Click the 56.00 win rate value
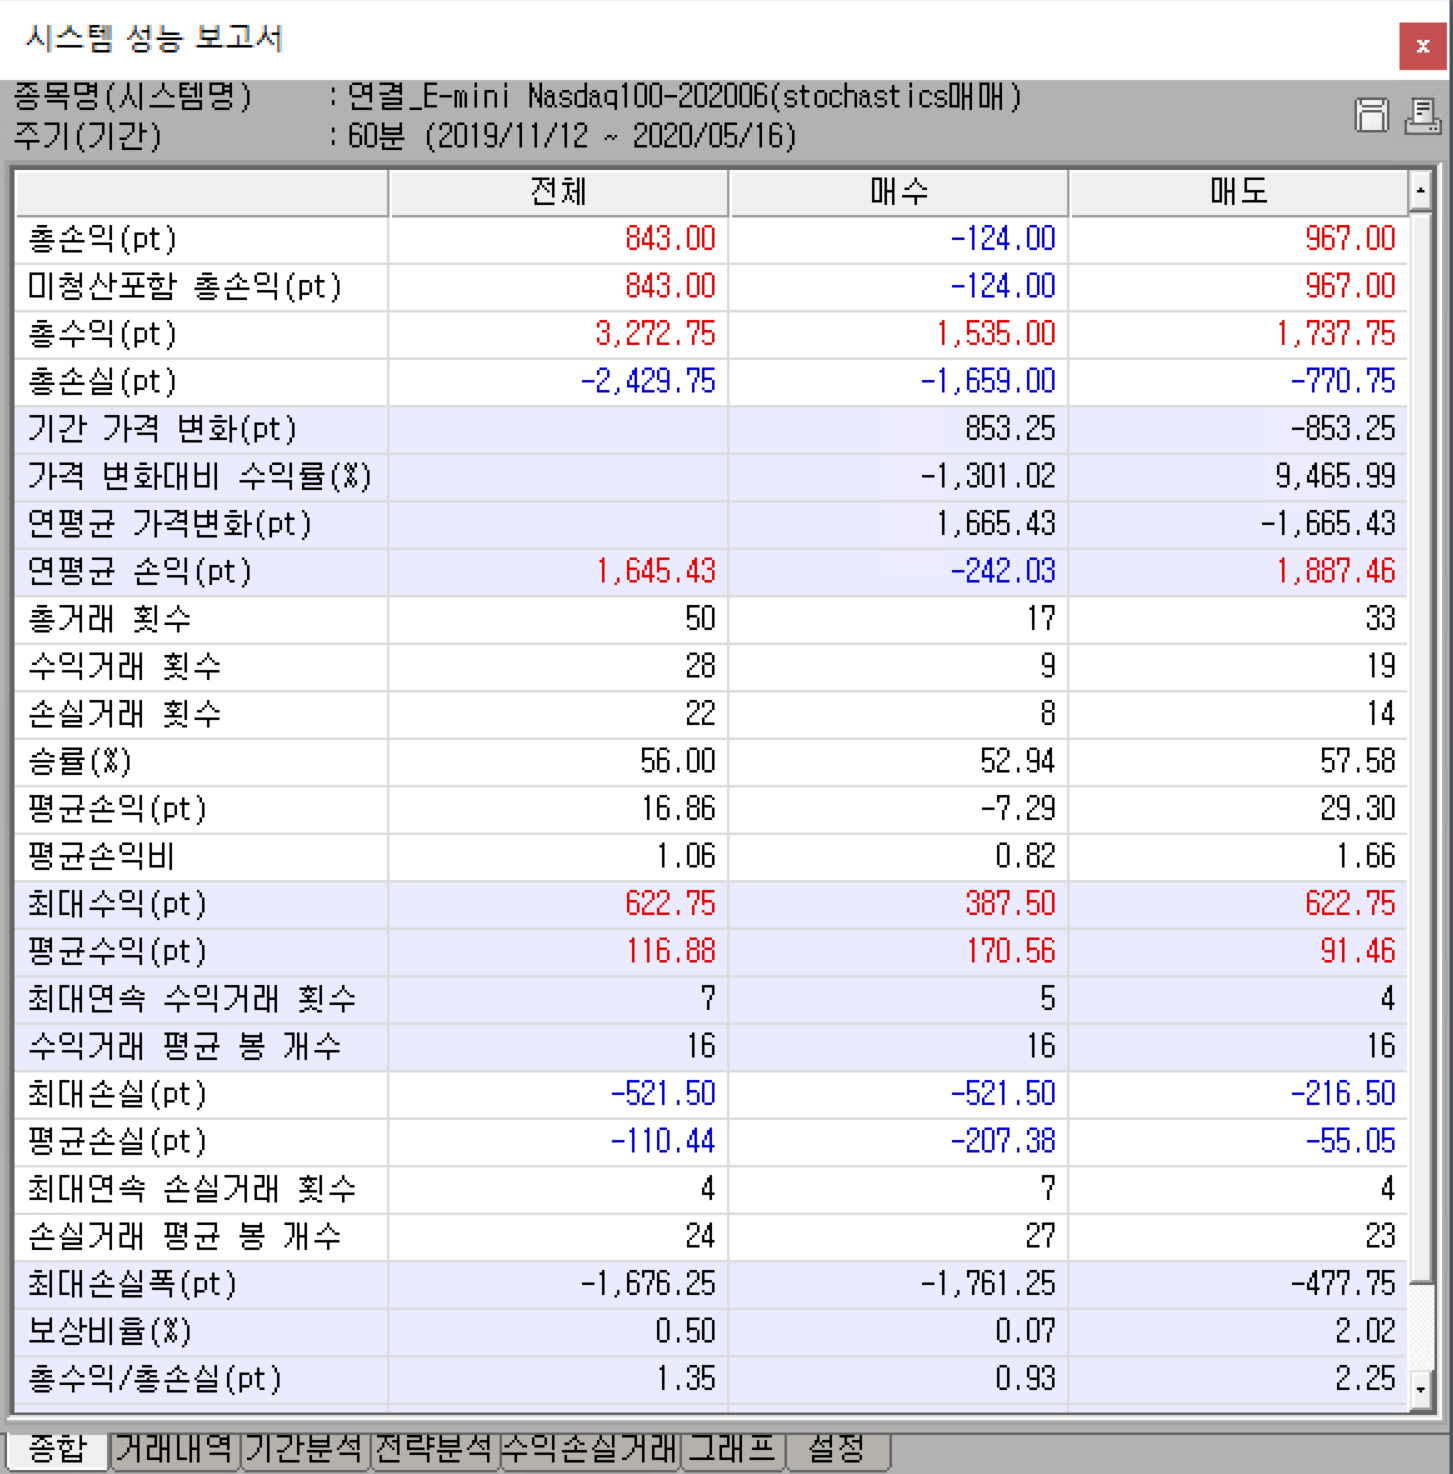 (678, 762)
